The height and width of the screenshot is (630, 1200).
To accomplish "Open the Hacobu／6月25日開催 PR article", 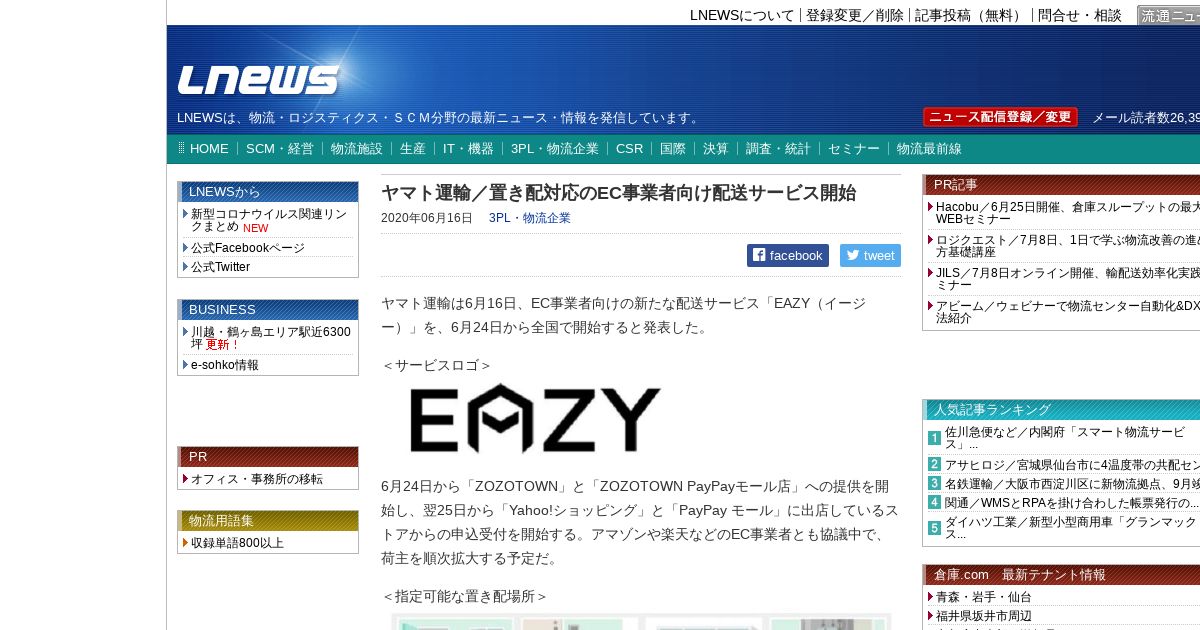I will pyautogui.click(x=1067, y=212).
